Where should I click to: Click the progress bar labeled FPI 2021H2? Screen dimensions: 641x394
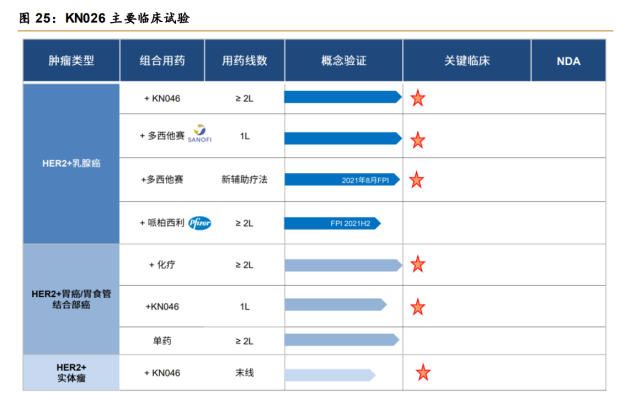pyautogui.click(x=333, y=223)
